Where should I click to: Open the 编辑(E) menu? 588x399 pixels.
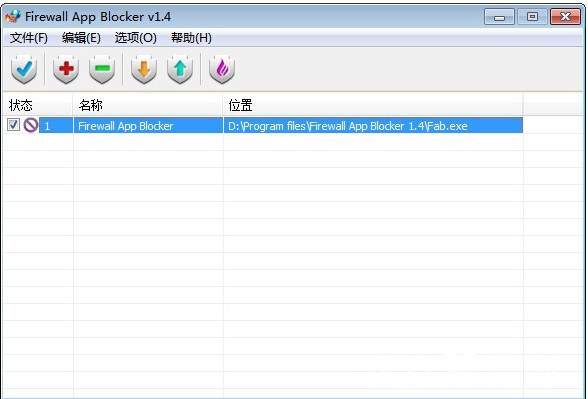(x=81, y=38)
